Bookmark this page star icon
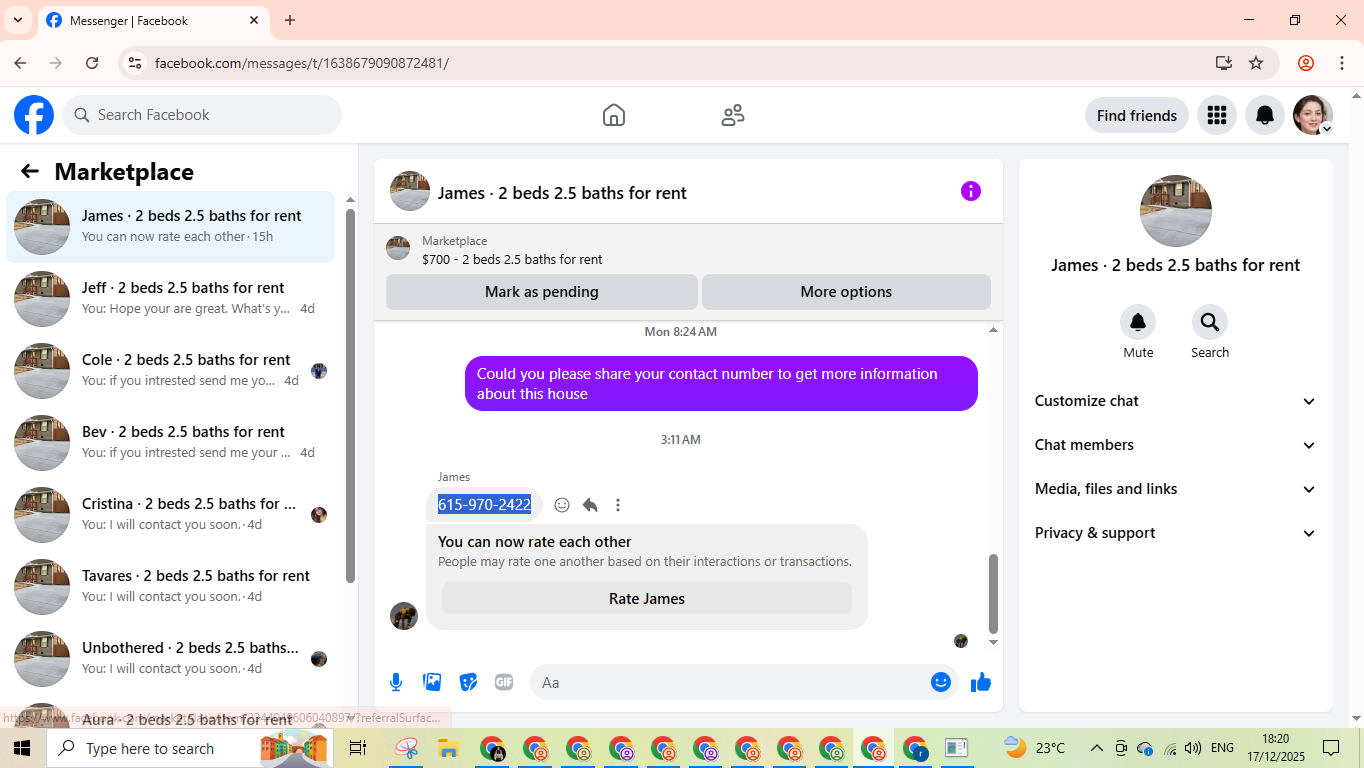 [1256, 63]
